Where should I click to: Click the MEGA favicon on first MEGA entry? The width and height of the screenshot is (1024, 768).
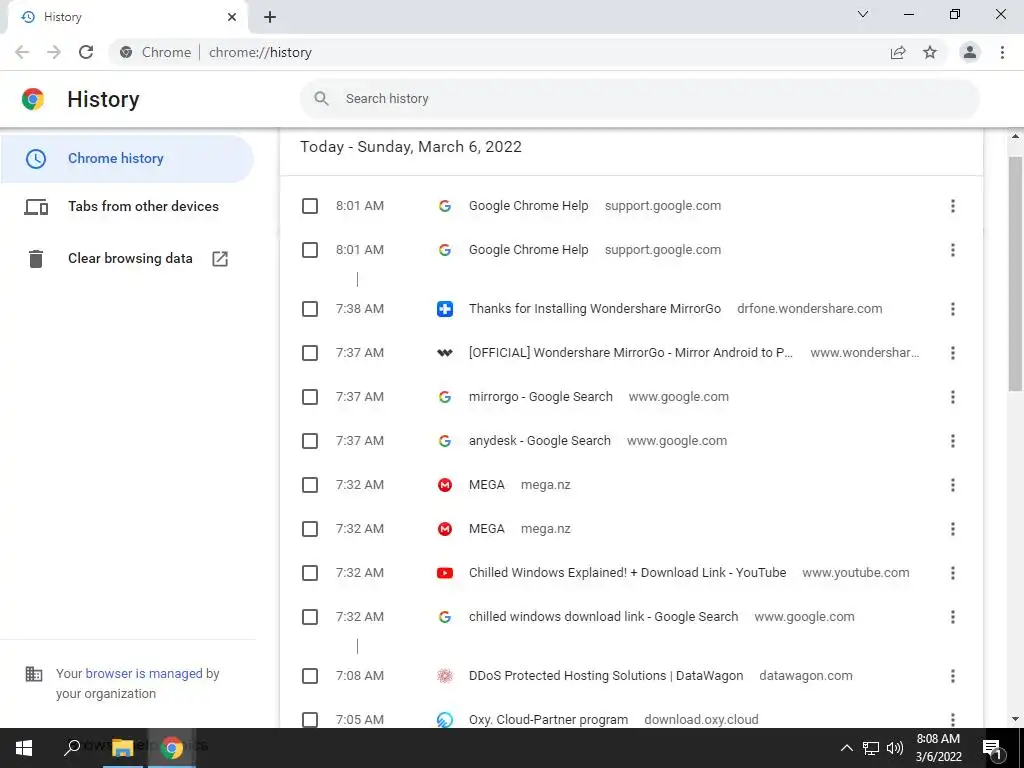coord(445,485)
